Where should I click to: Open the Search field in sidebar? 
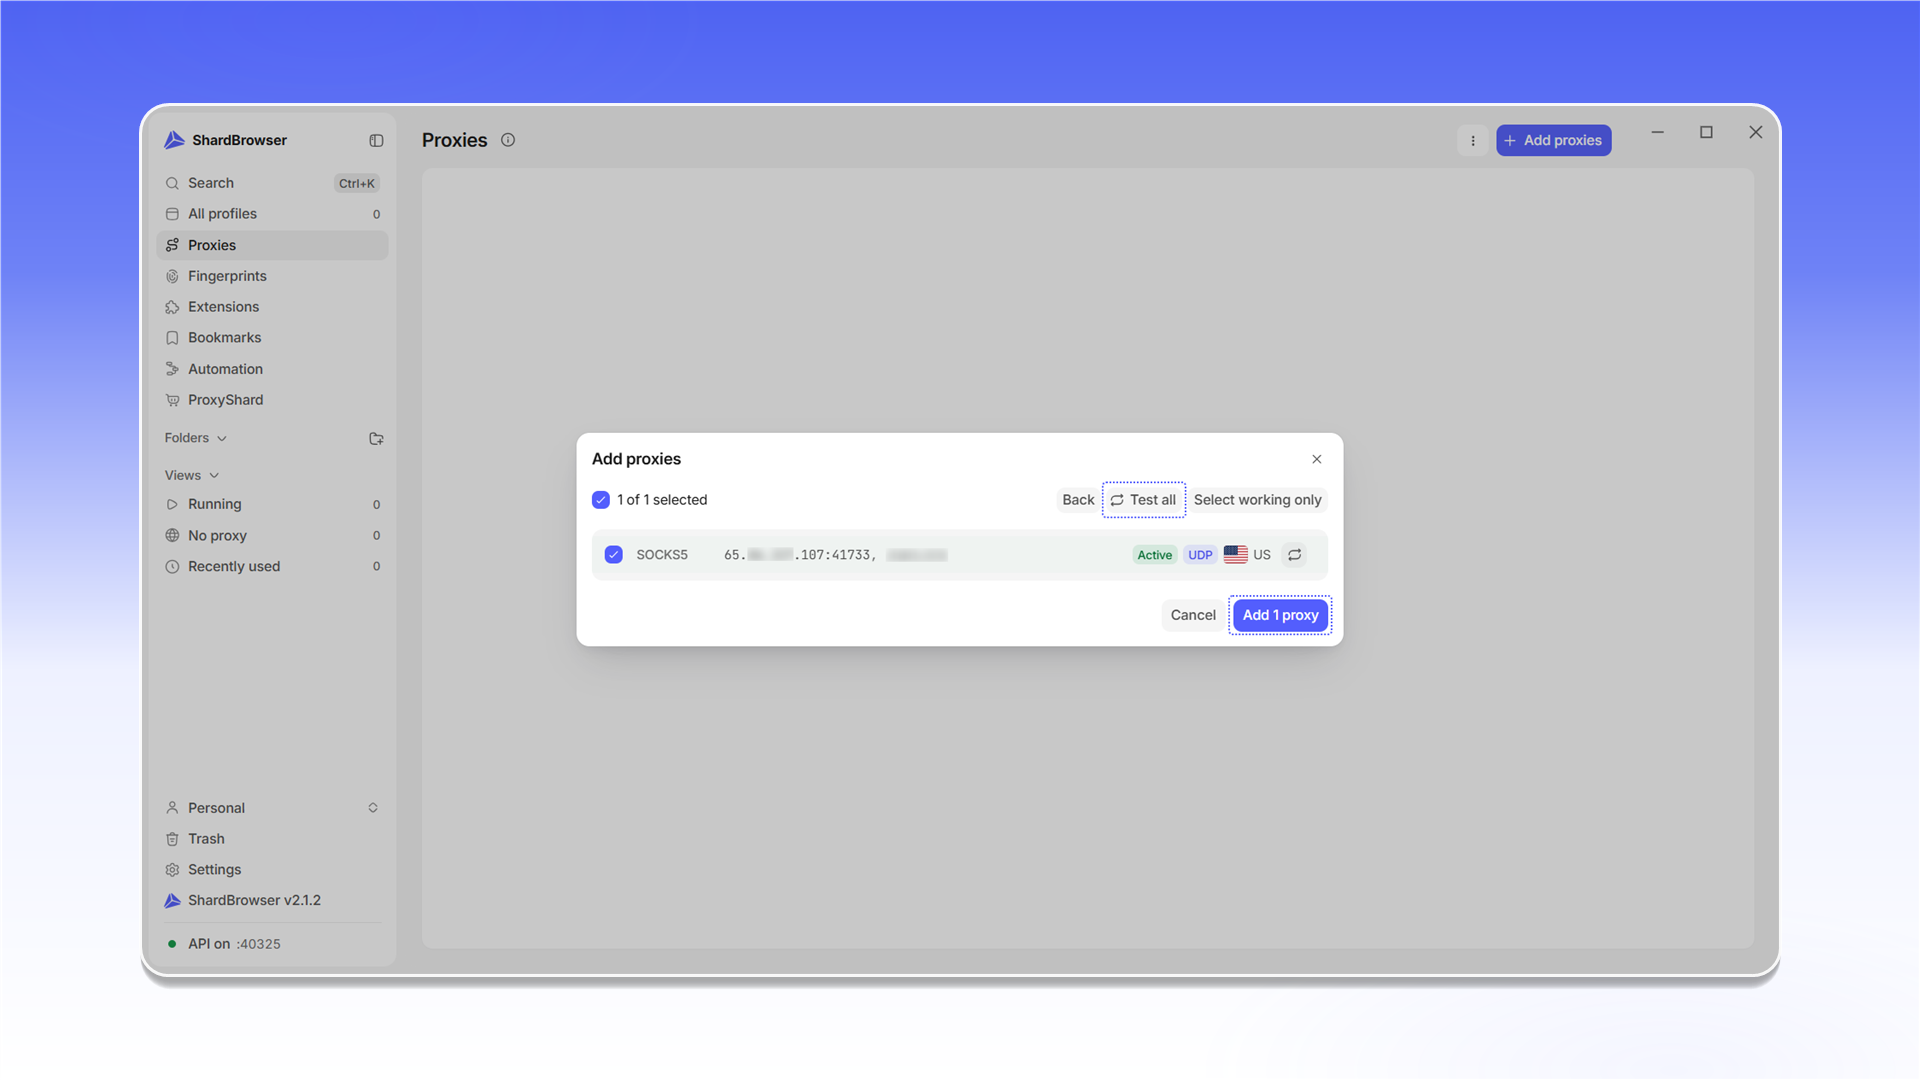(x=272, y=183)
